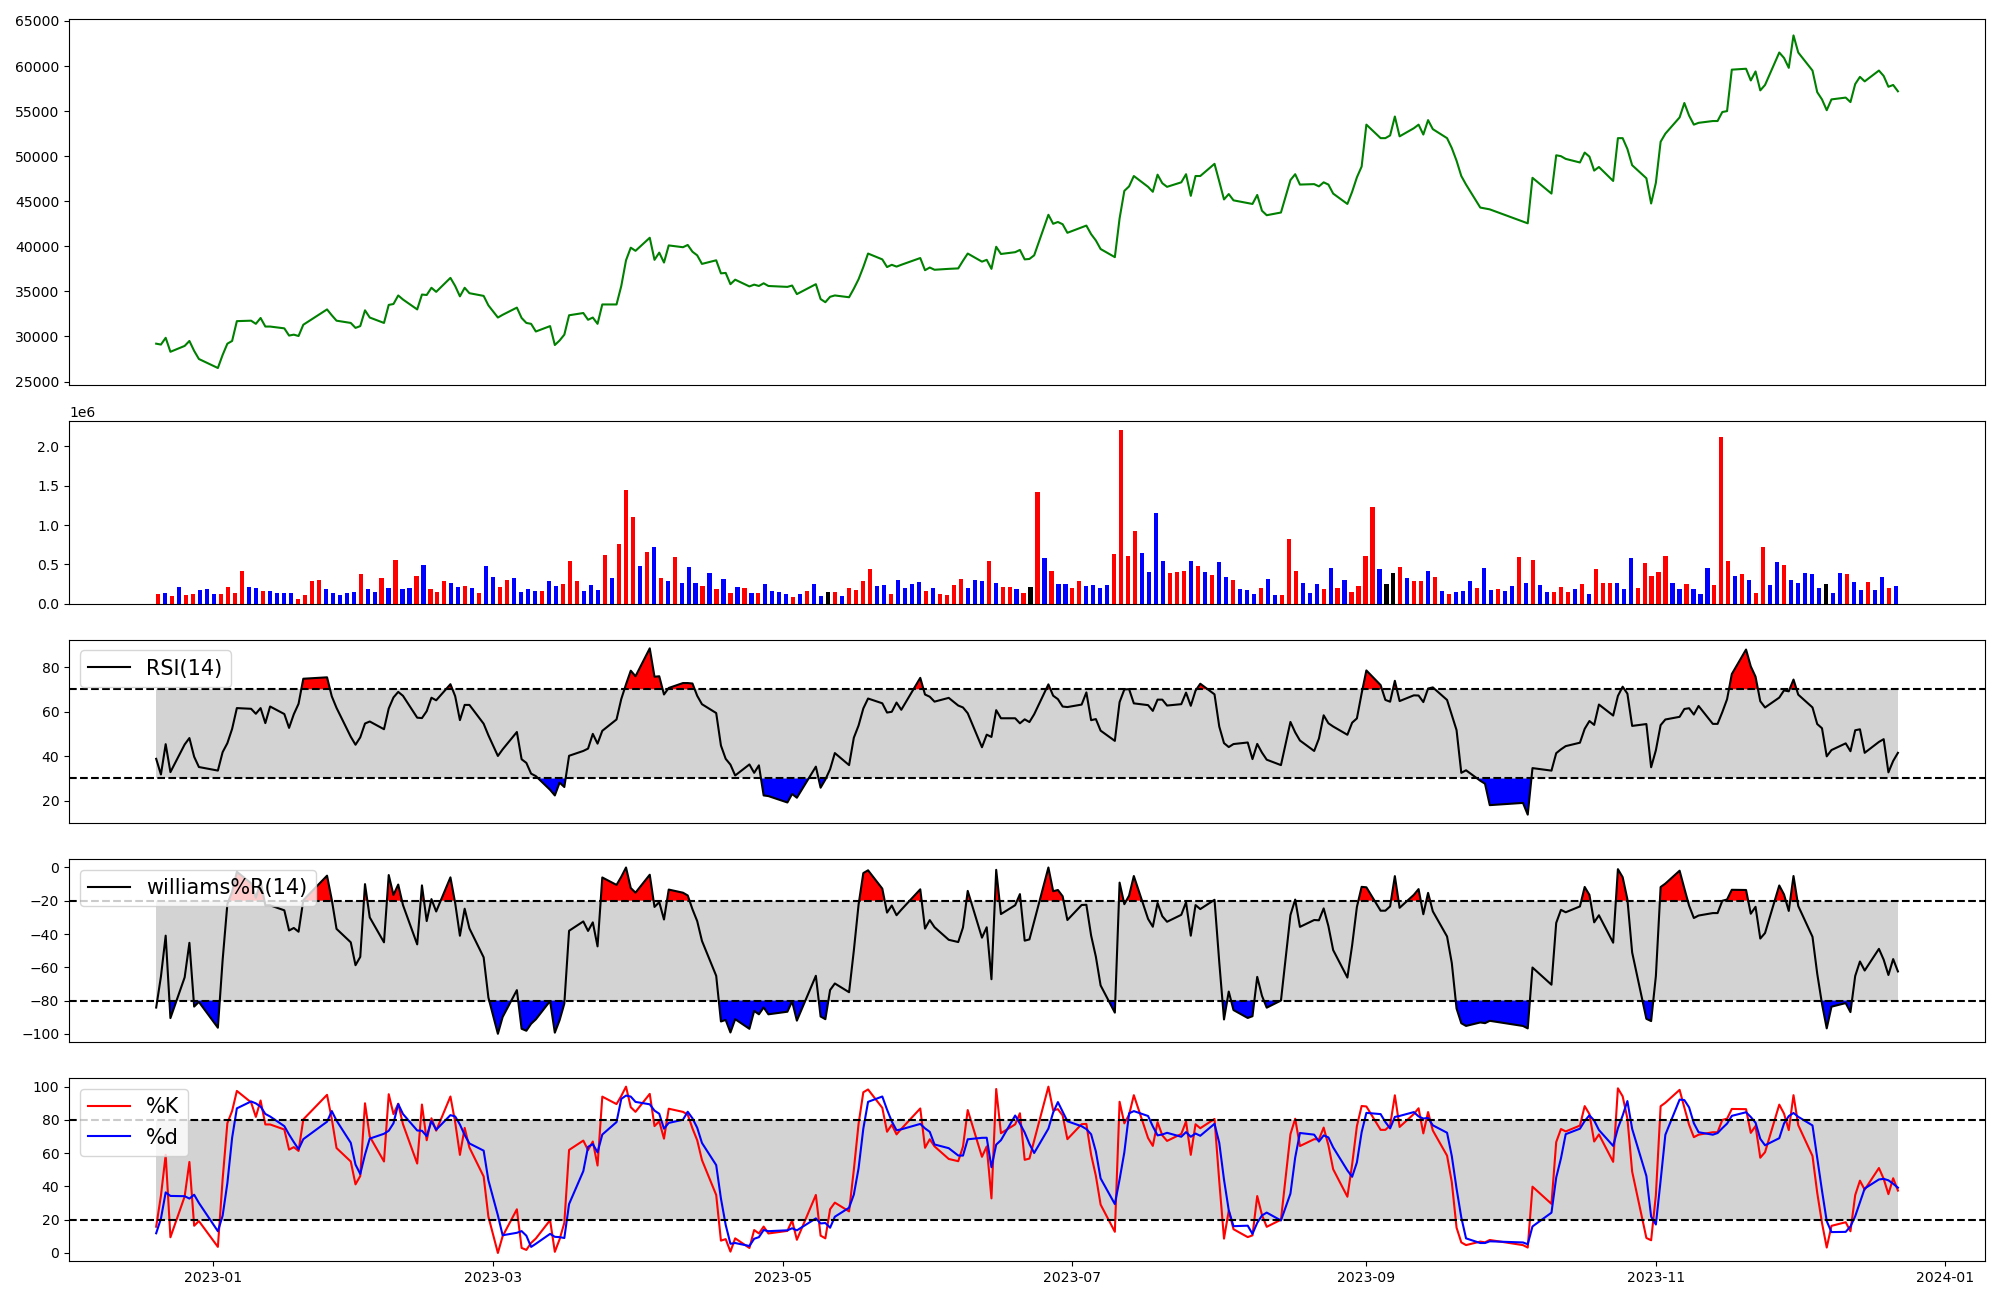Click the blue RSI oversold area in October
Viewport: 2000px width, 1300px height.
tap(1508, 792)
